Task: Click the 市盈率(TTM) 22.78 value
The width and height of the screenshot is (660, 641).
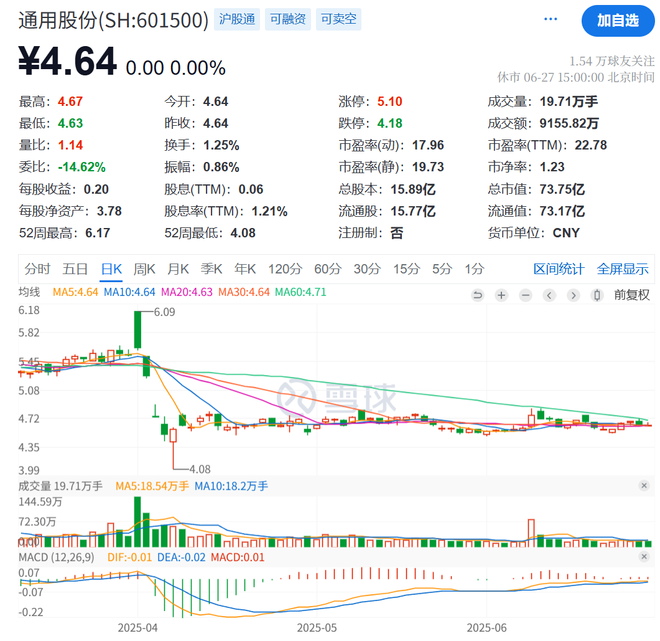Action: (x=591, y=145)
